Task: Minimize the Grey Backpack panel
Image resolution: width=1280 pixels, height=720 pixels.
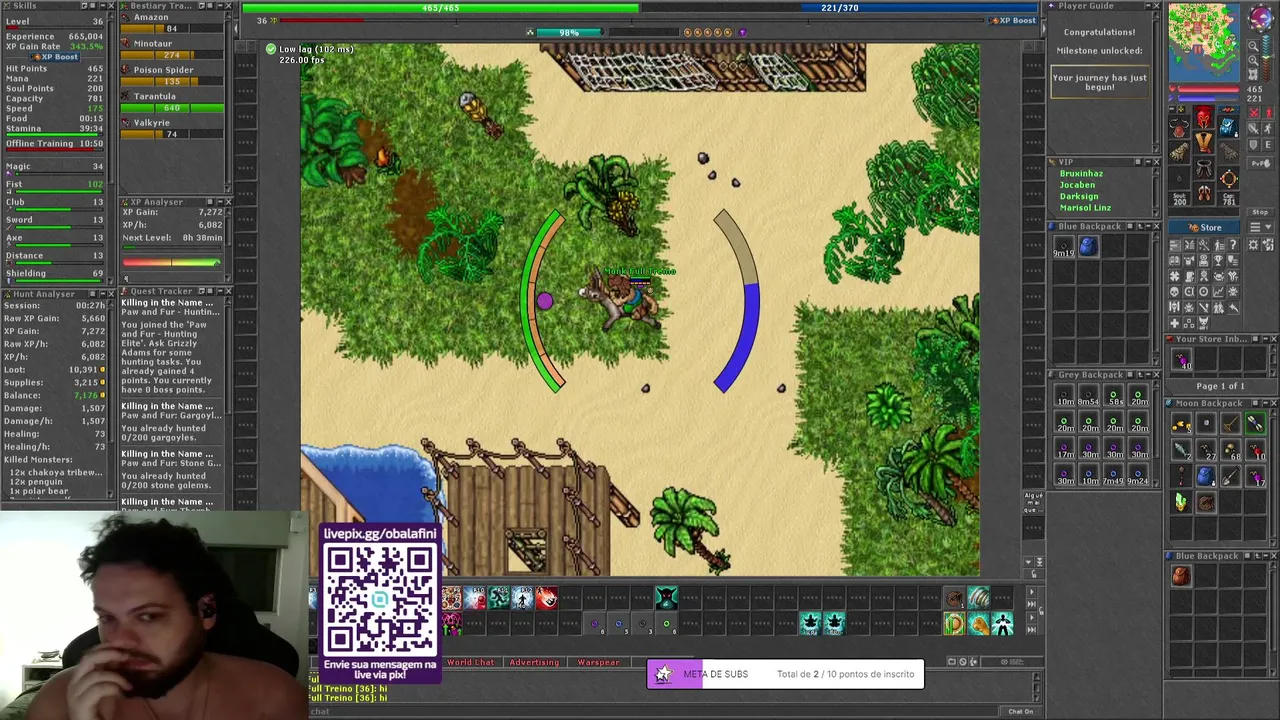Action: [1148, 375]
